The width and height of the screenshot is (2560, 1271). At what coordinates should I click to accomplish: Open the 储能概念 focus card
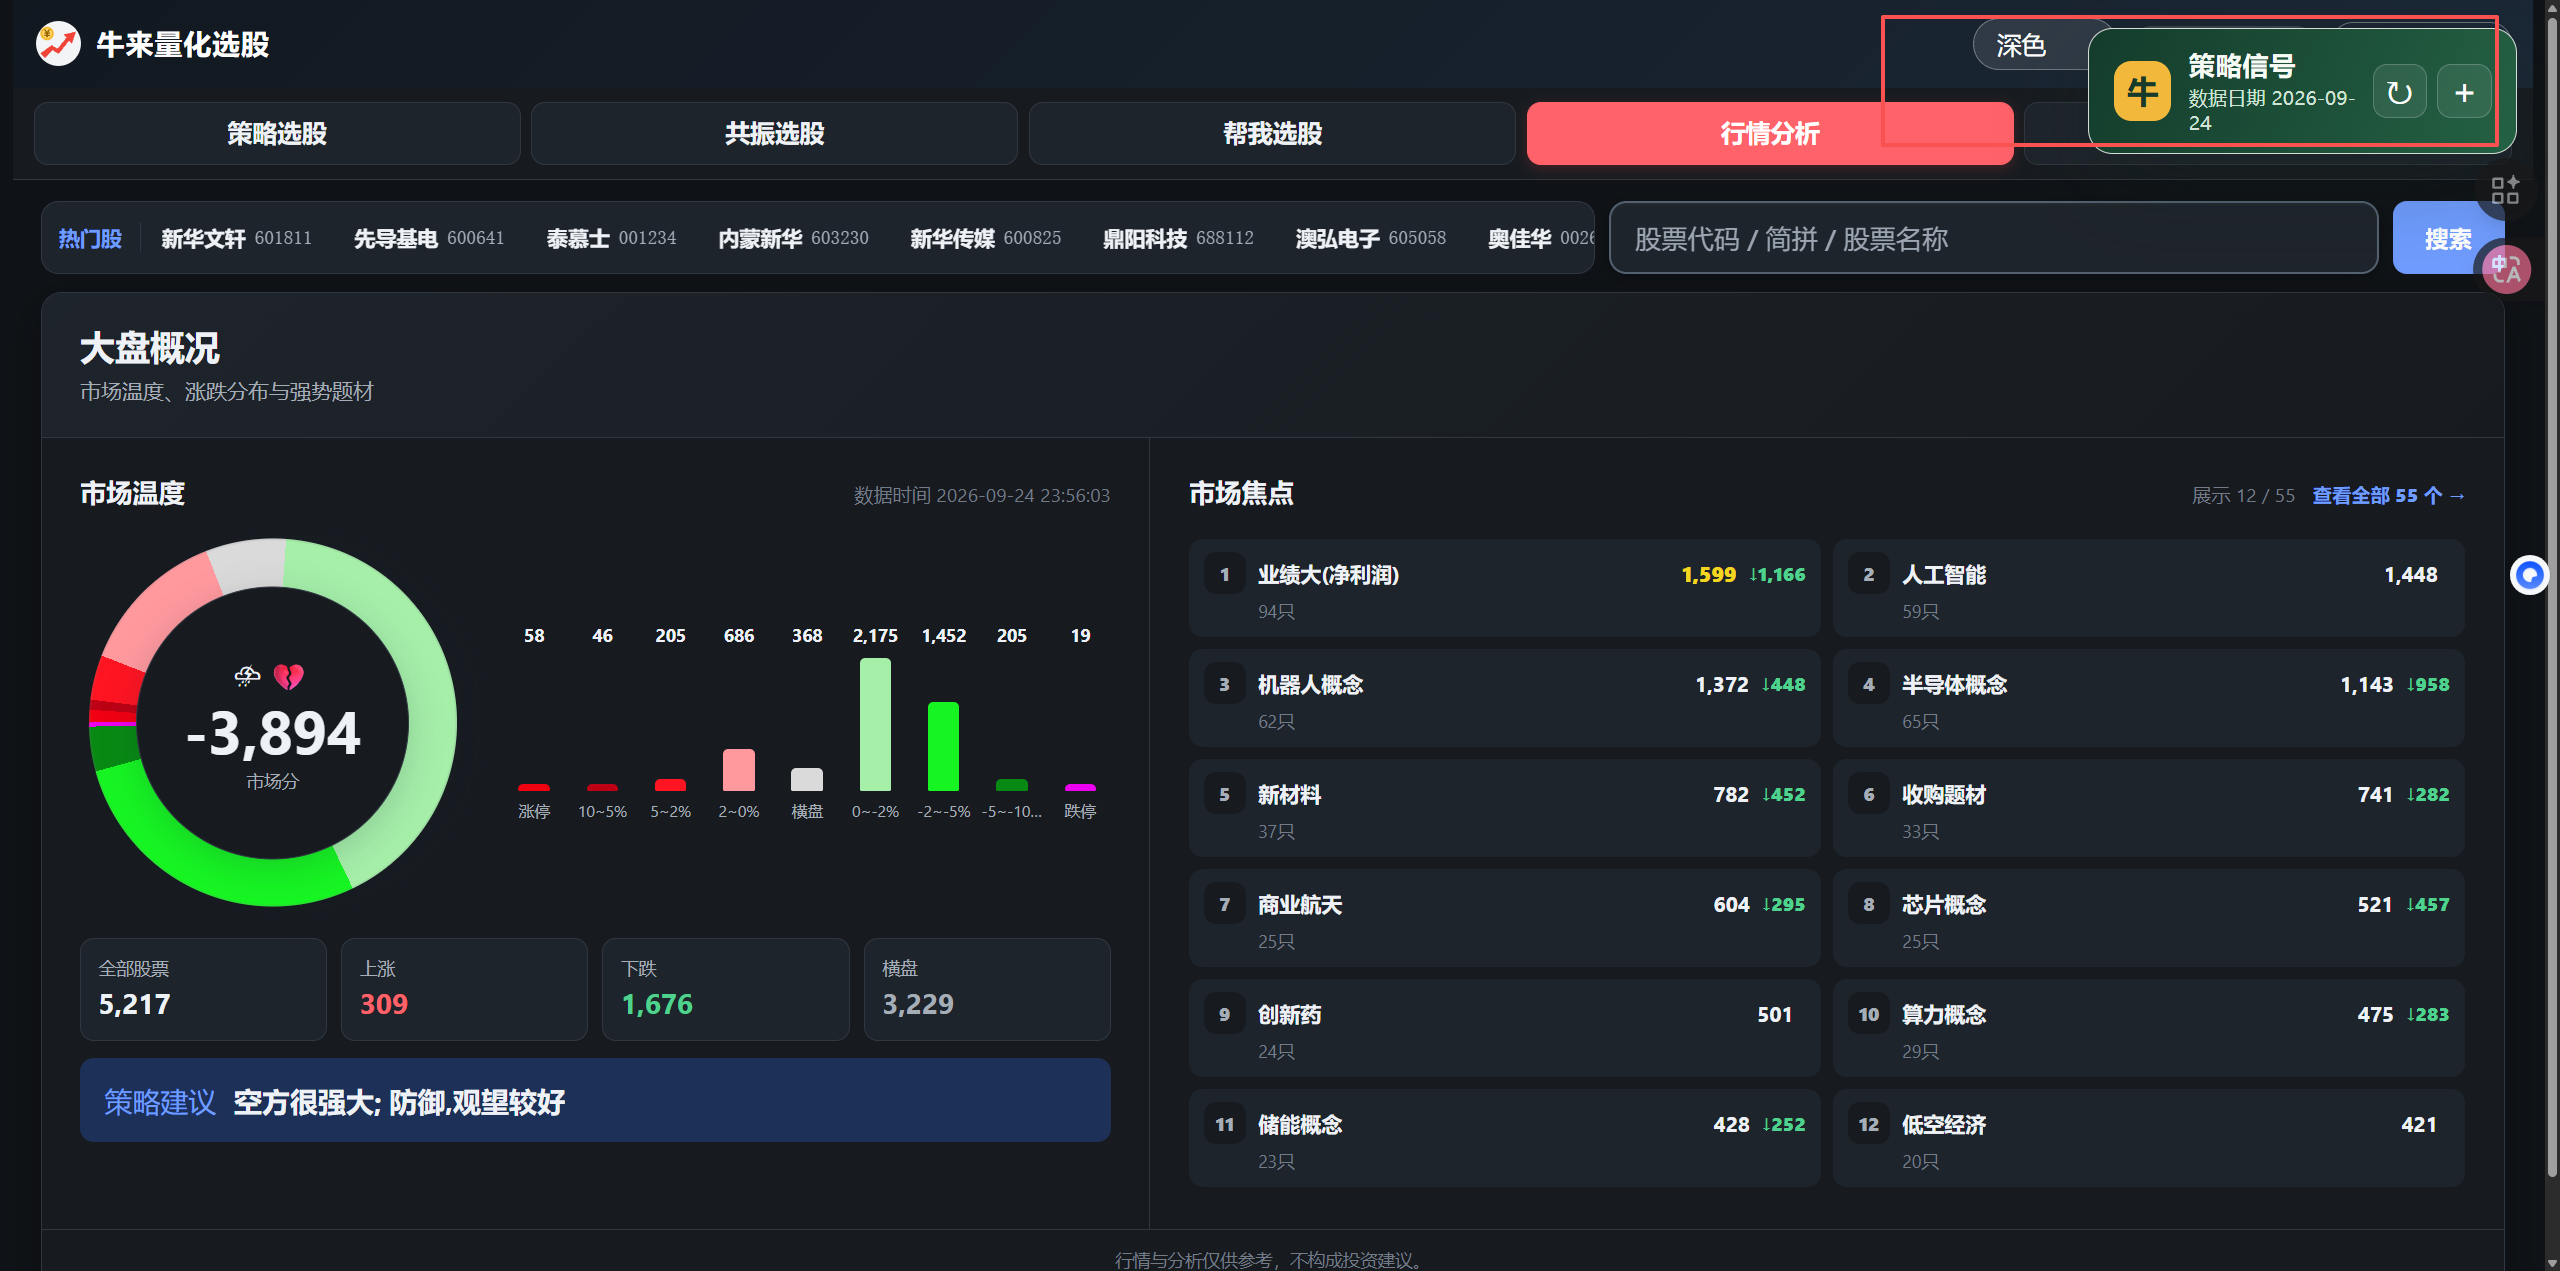[x=1504, y=1138]
